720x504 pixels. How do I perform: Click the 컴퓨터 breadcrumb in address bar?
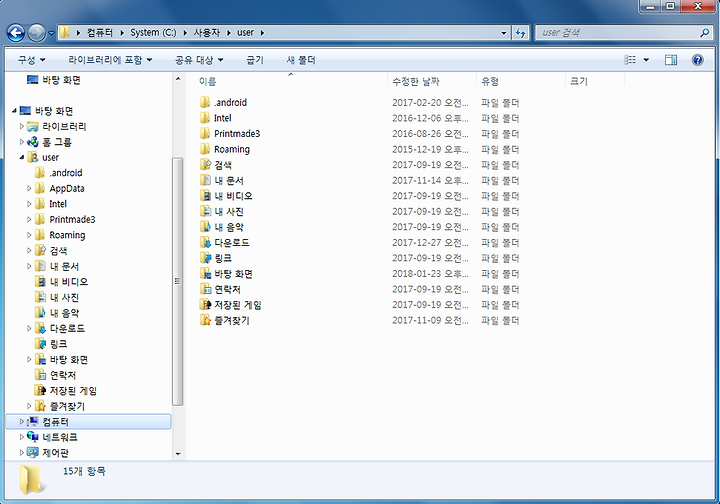100,33
